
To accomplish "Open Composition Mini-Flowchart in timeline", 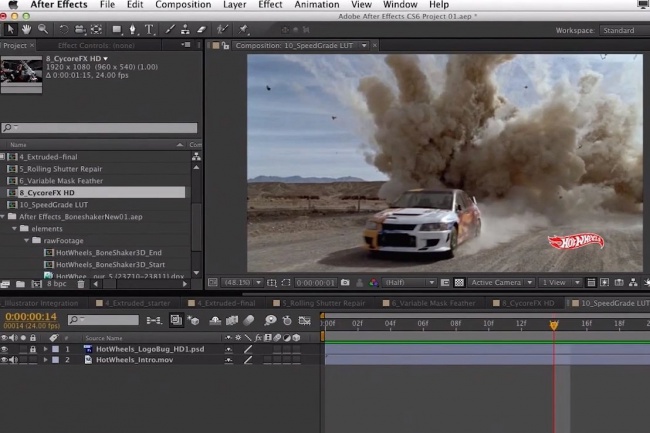I will [x=154, y=320].
